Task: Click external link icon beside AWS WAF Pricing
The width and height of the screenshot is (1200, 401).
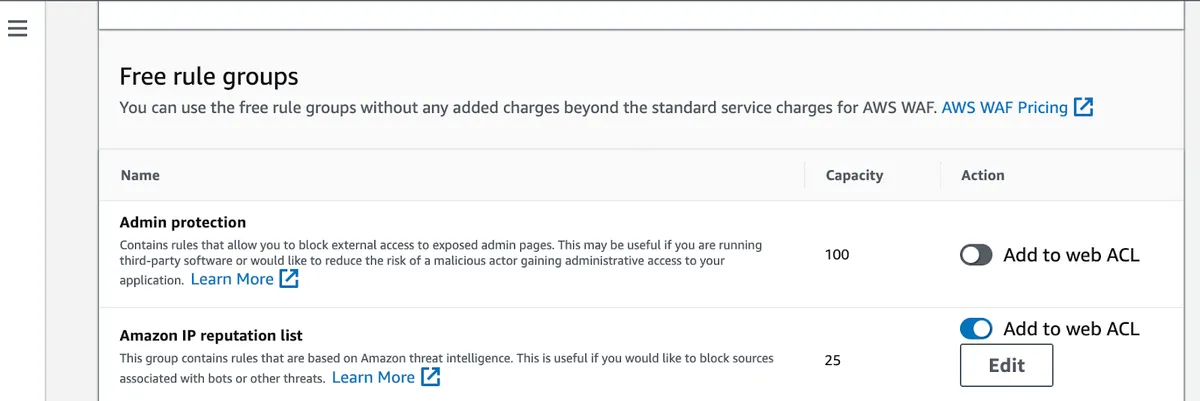Action: pyautogui.click(x=1083, y=107)
